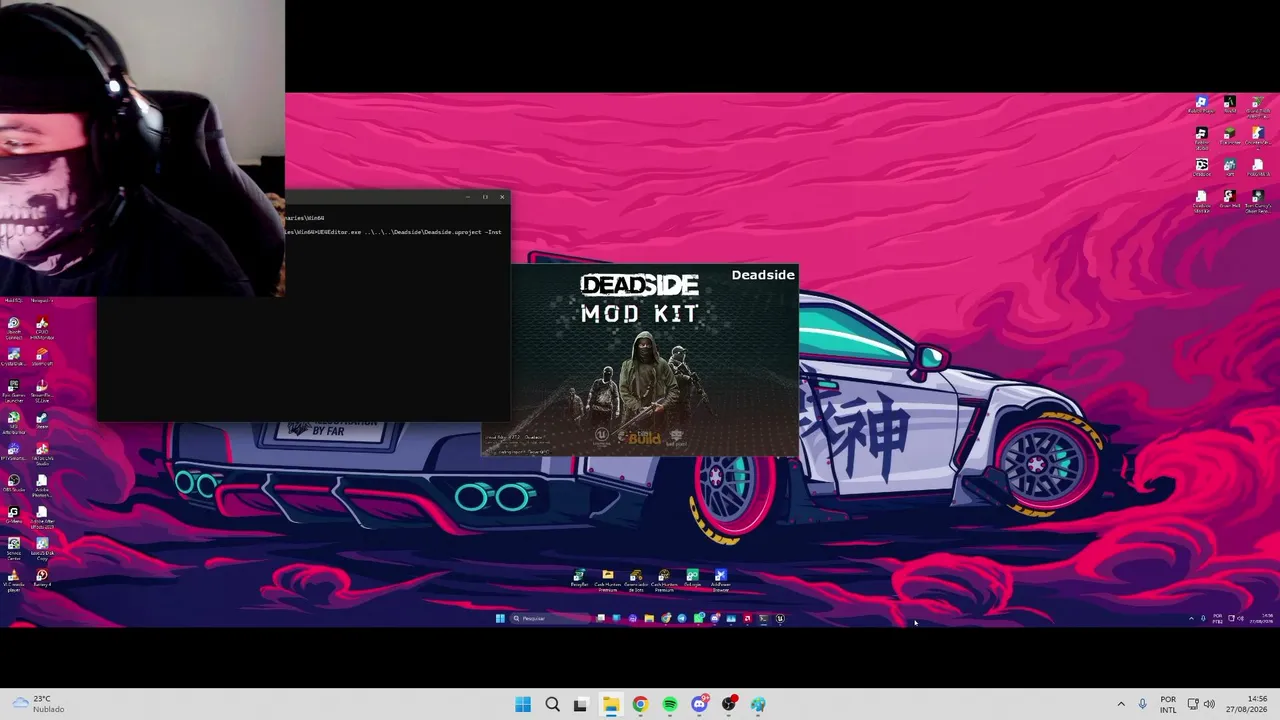Viewport: 1280px width, 720px height.
Task: Close the command prompt window
Action: pos(502,197)
